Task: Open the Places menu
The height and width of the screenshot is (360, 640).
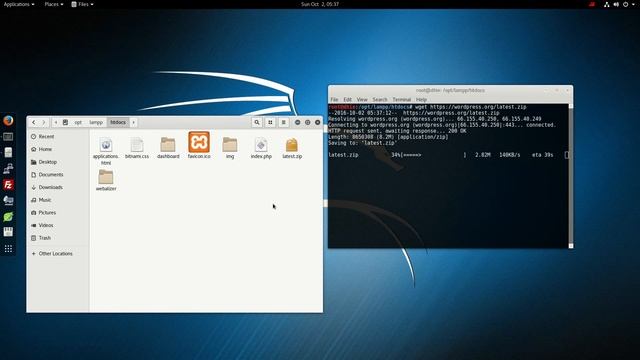Action: (x=53, y=4)
